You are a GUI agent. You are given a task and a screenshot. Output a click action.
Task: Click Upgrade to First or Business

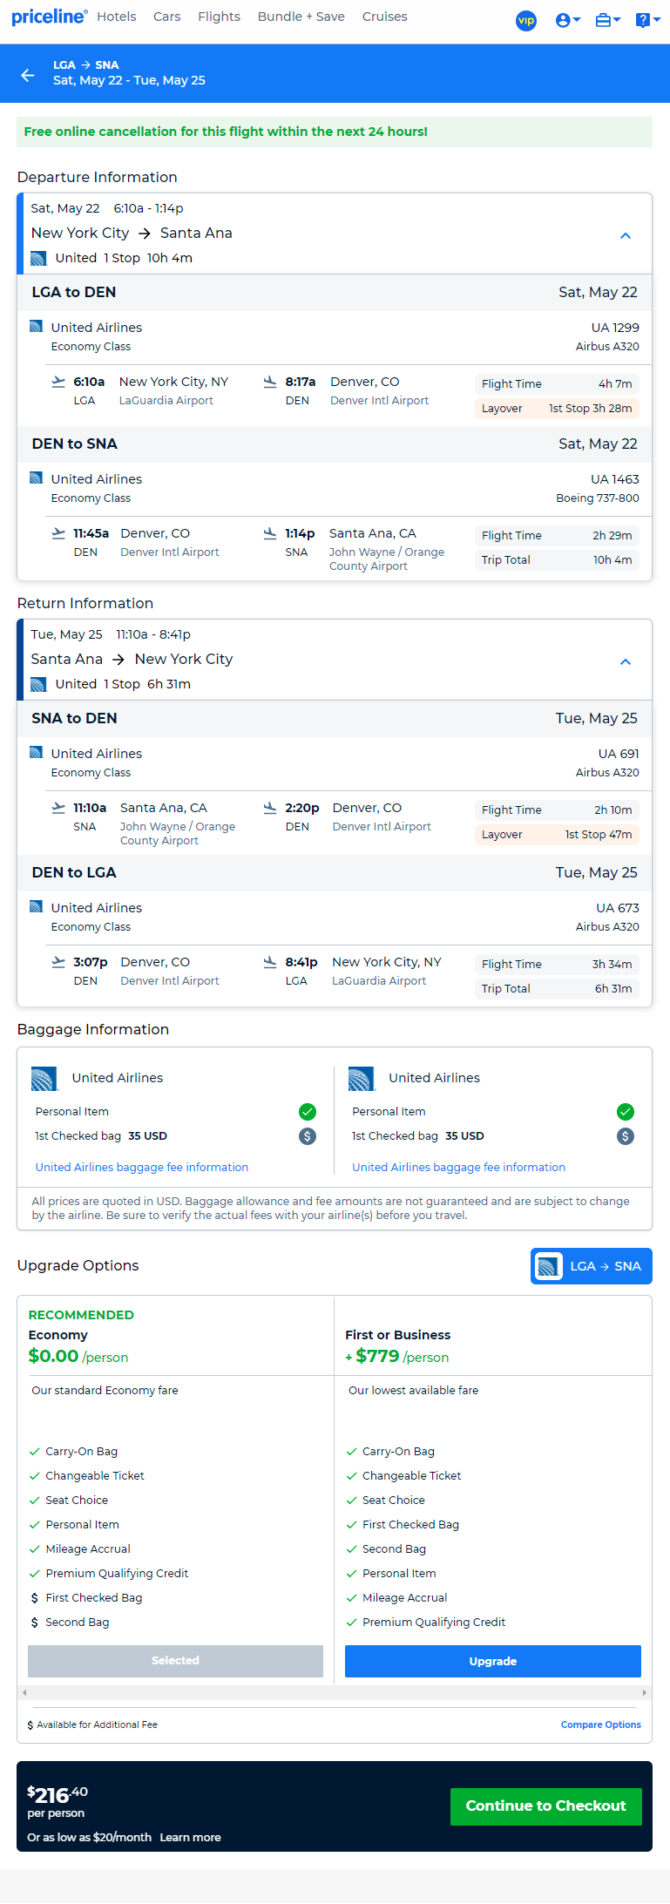(x=493, y=1661)
